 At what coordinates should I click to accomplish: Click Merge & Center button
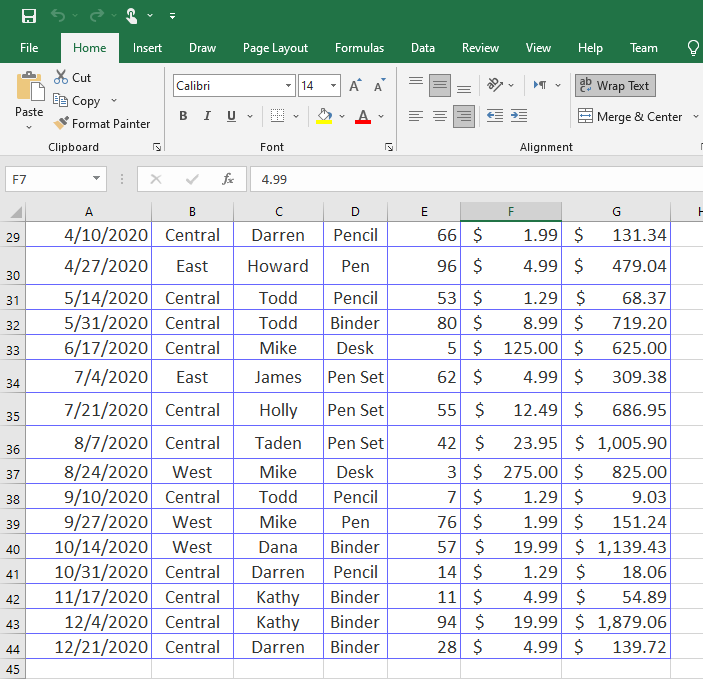point(630,117)
